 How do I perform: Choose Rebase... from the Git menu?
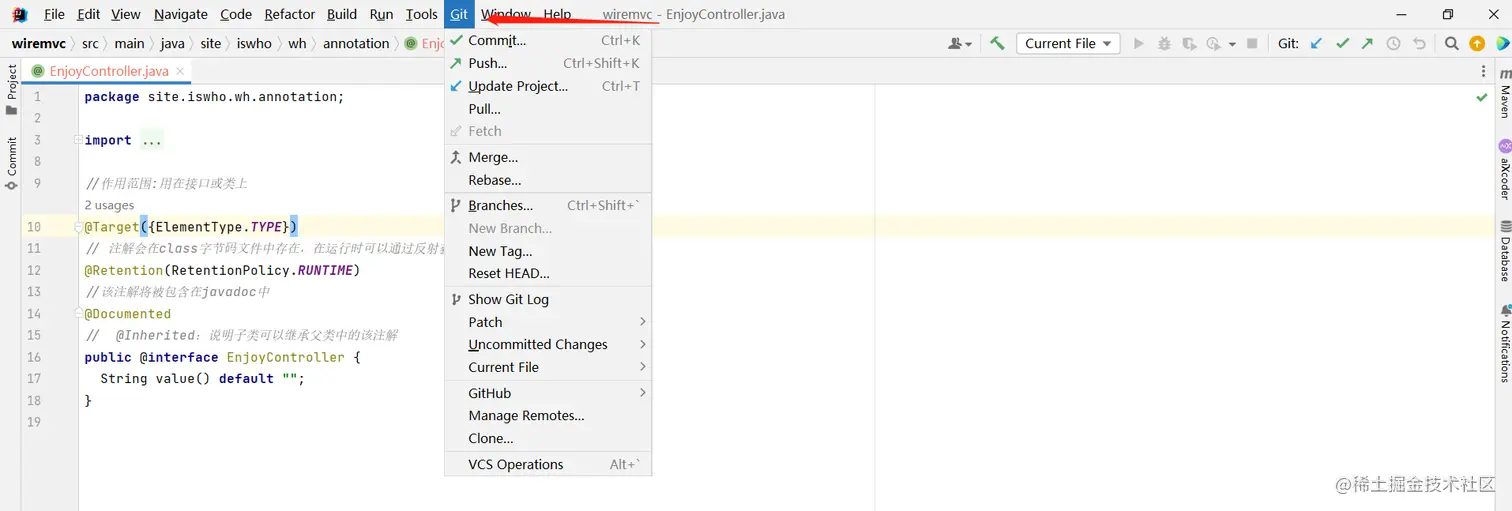(548, 180)
